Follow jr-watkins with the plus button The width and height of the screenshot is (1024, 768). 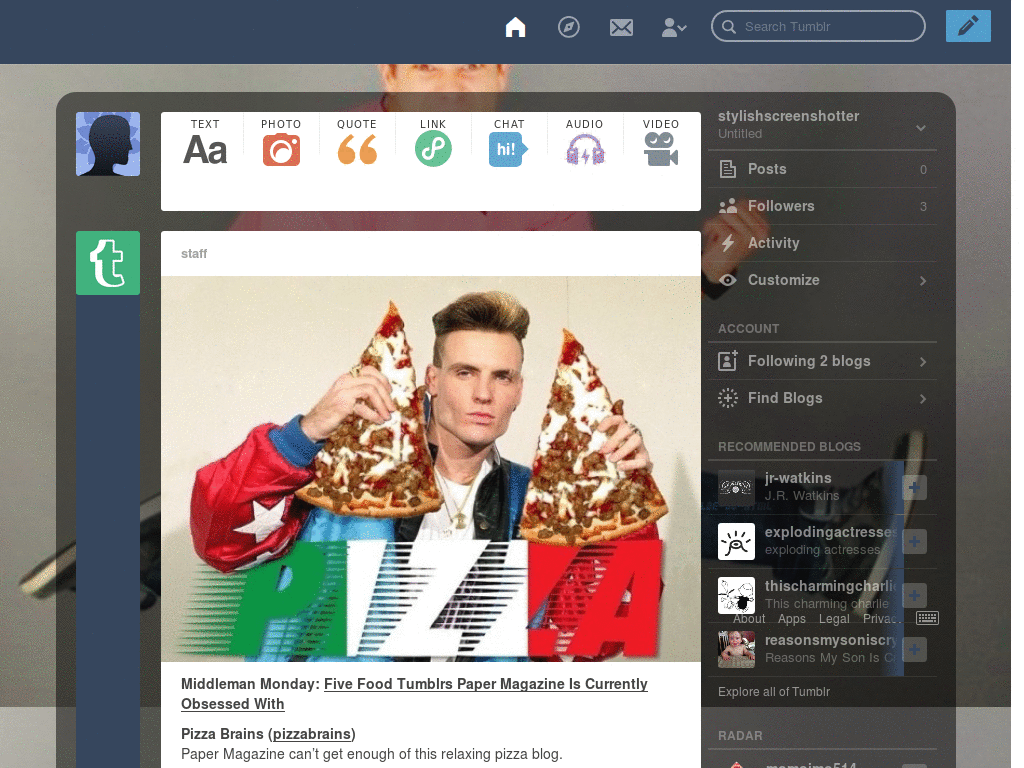click(x=914, y=487)
